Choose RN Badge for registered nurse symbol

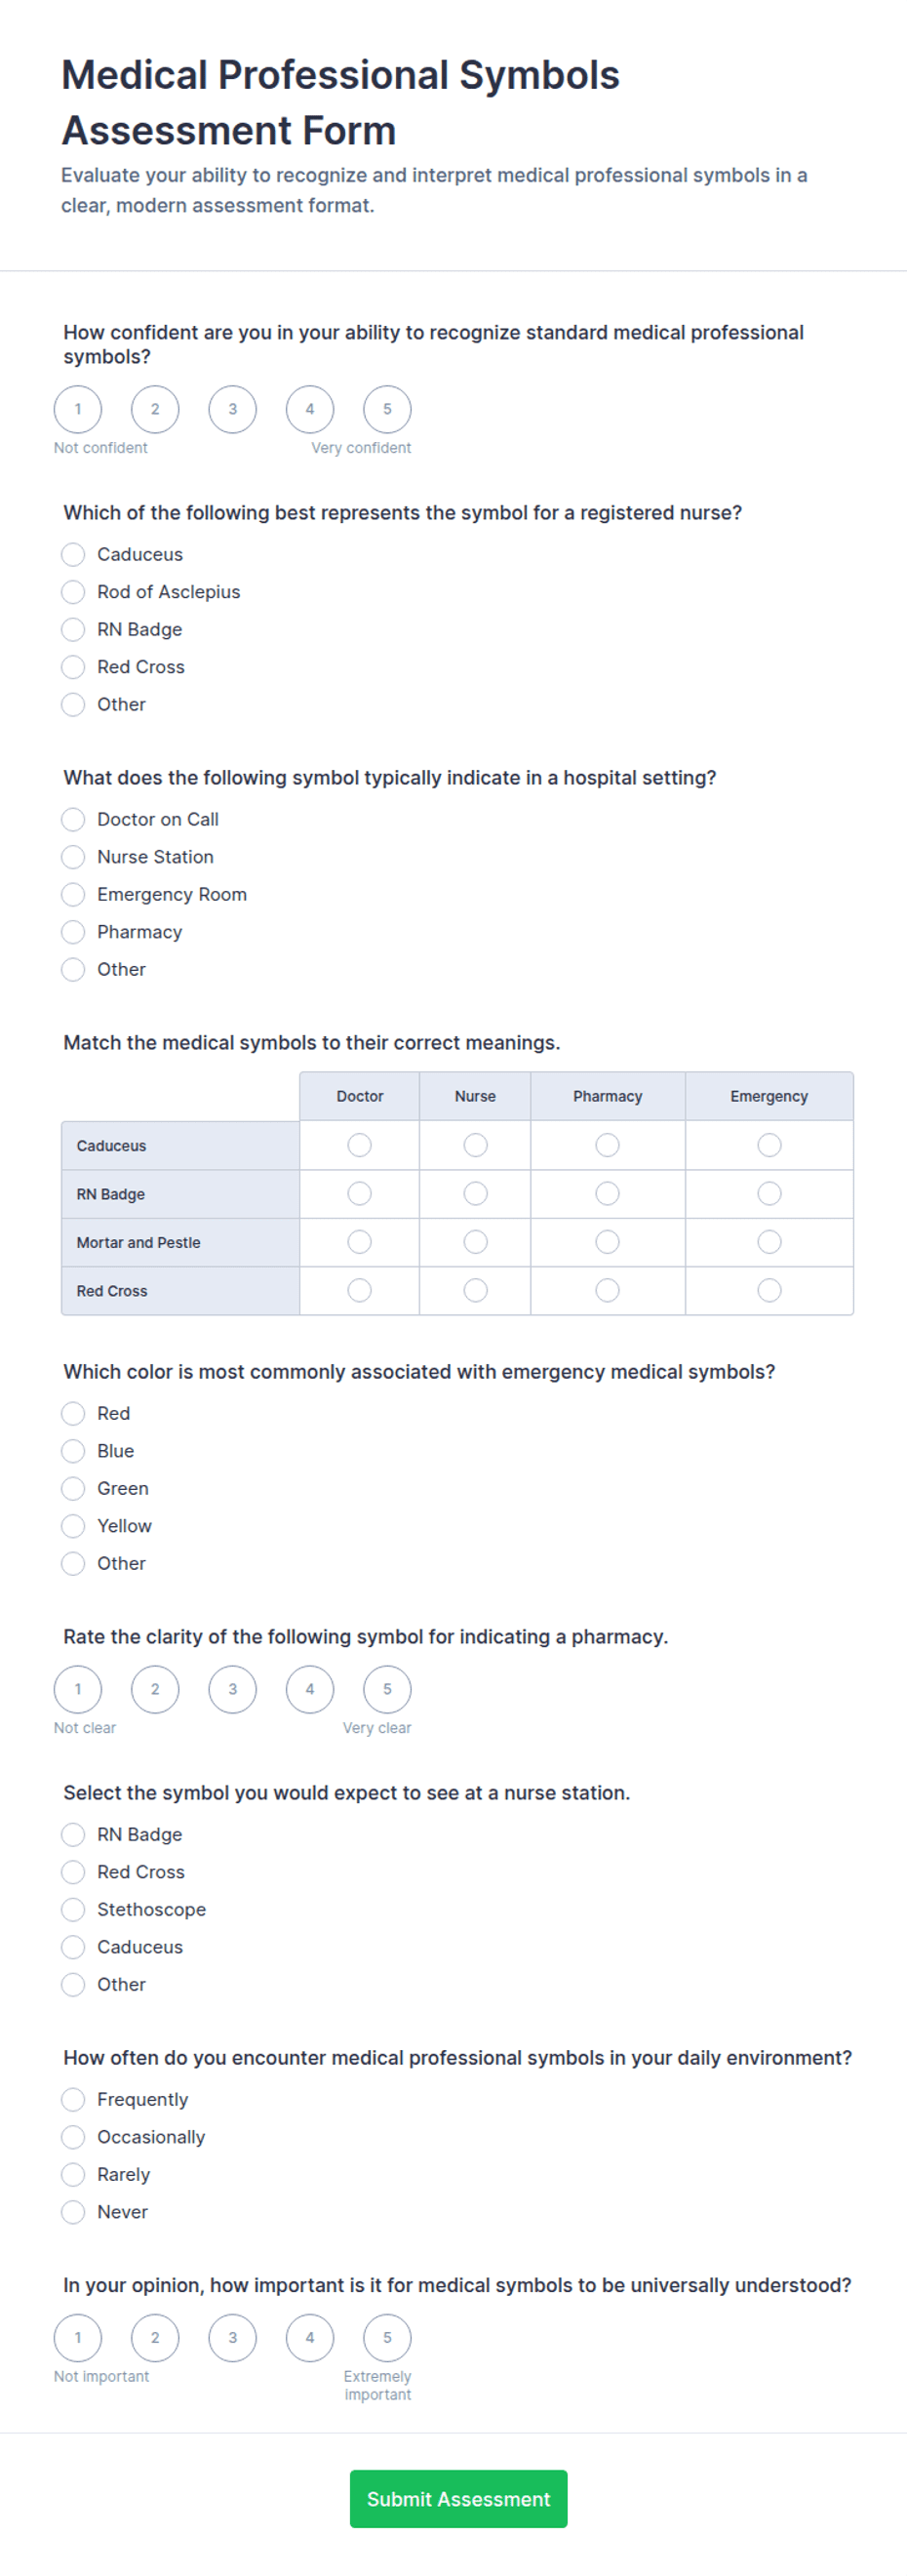(x=73, y=629)
